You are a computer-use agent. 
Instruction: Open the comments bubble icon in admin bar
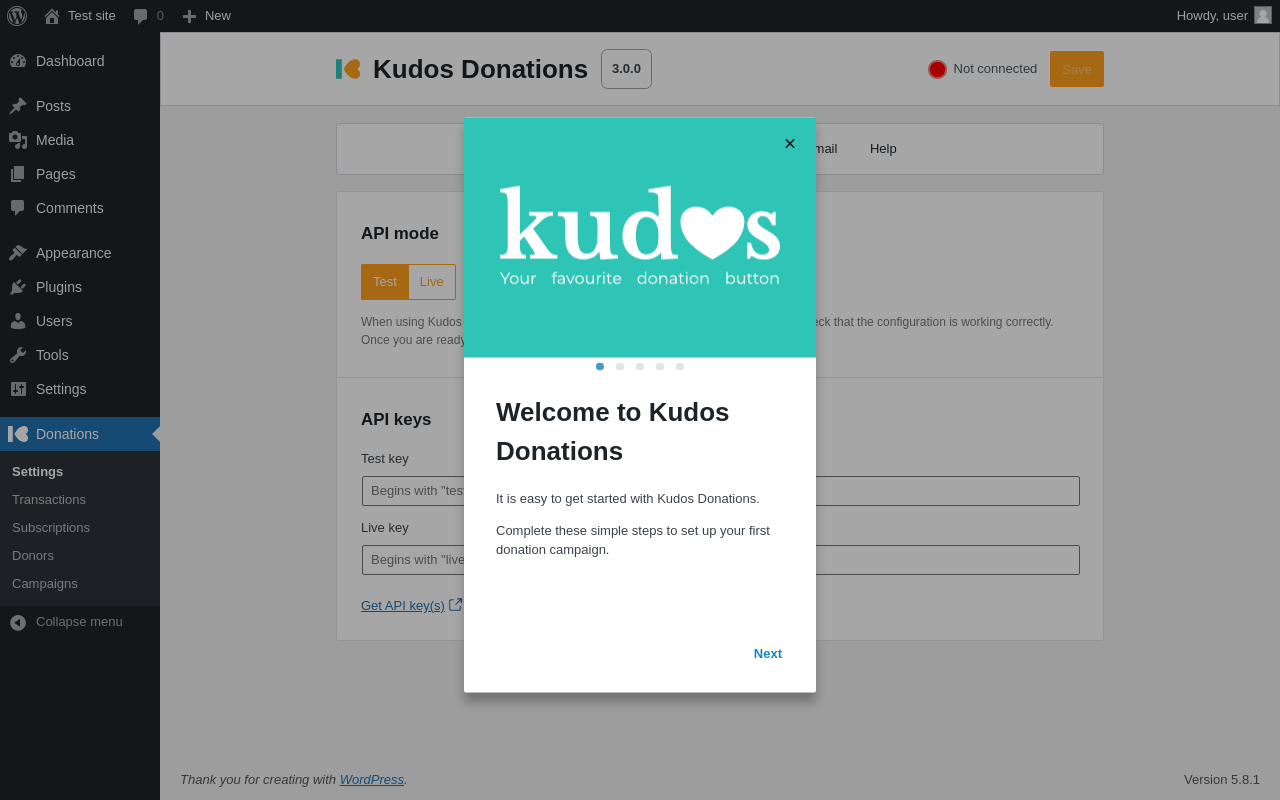[x=140, y=16]
